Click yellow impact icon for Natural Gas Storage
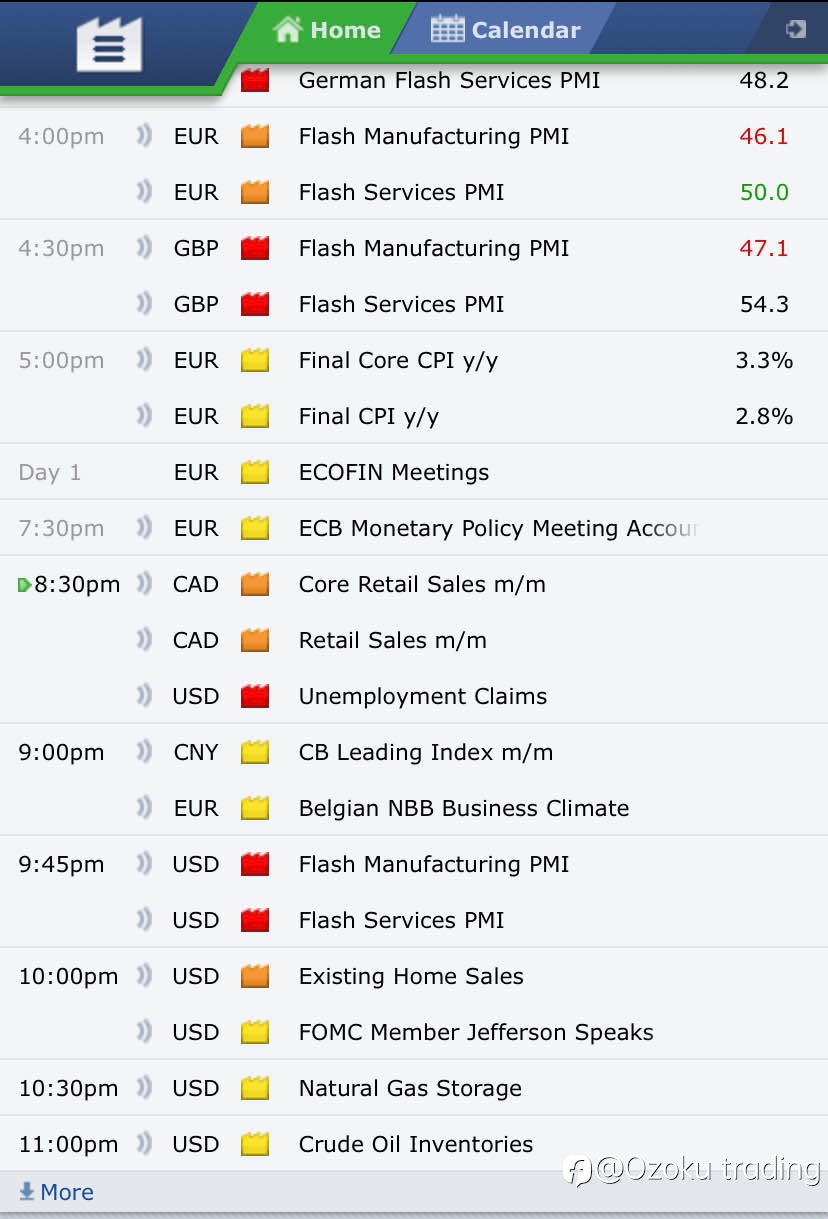828x1219 pixels. tap(255, 1088)
